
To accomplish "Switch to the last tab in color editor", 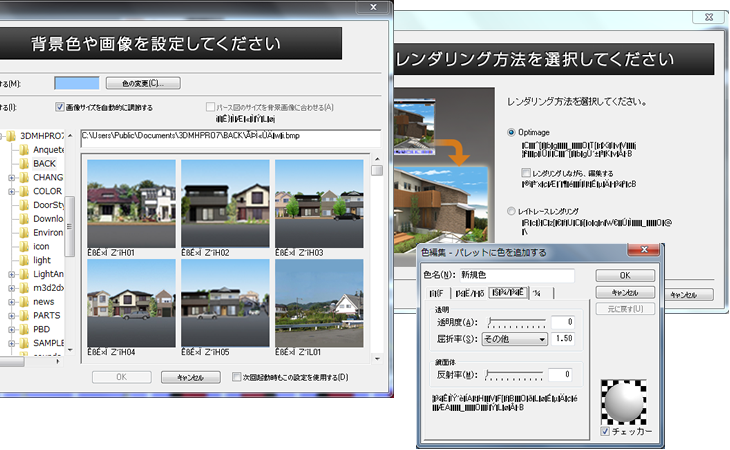I will point(536,293).
